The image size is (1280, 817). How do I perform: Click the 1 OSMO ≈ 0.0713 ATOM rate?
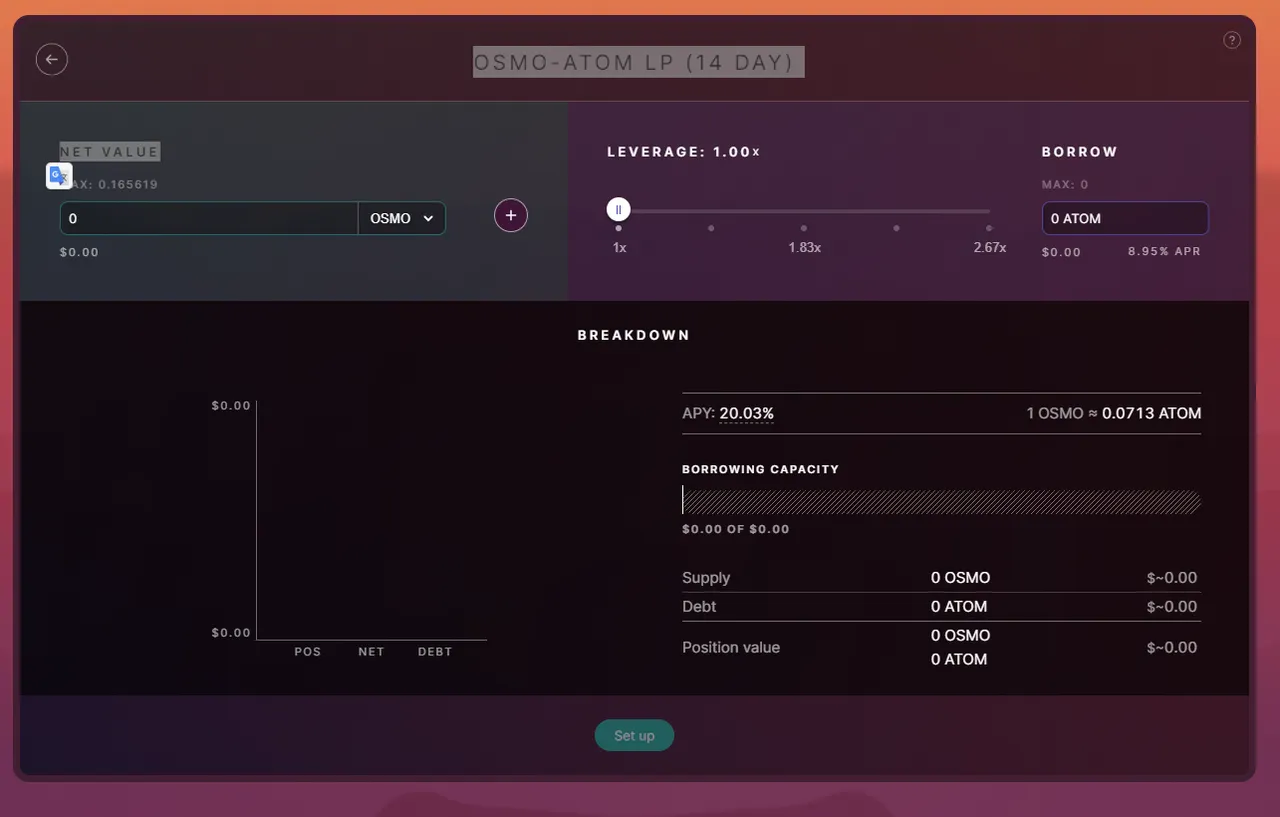(1114, 413)
